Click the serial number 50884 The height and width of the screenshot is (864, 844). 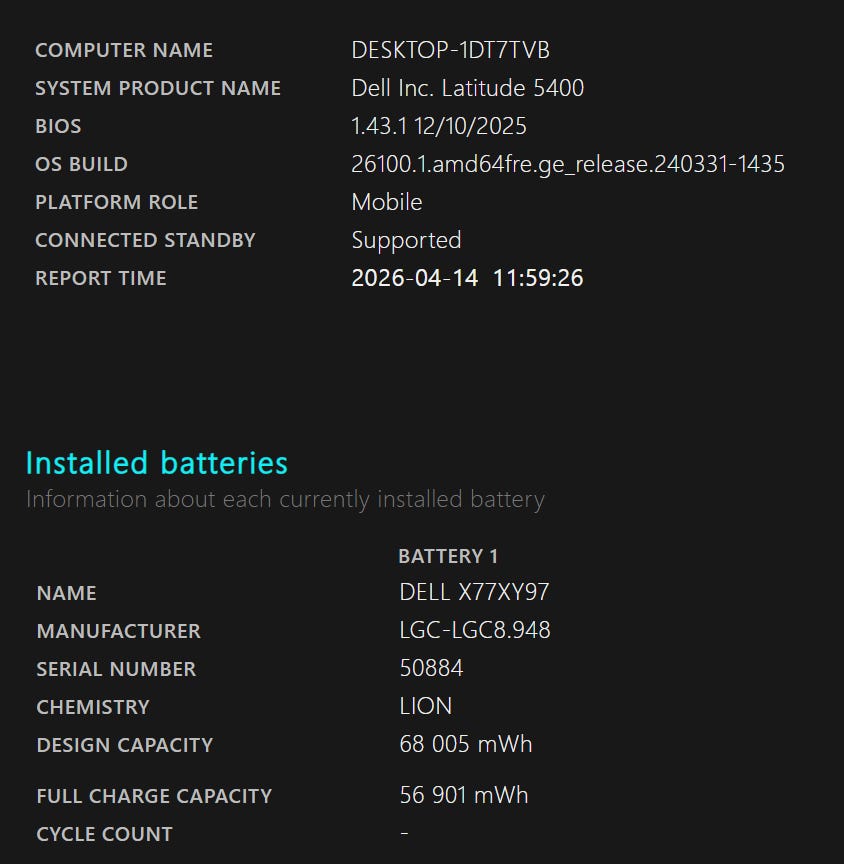[x=431, y=668]
